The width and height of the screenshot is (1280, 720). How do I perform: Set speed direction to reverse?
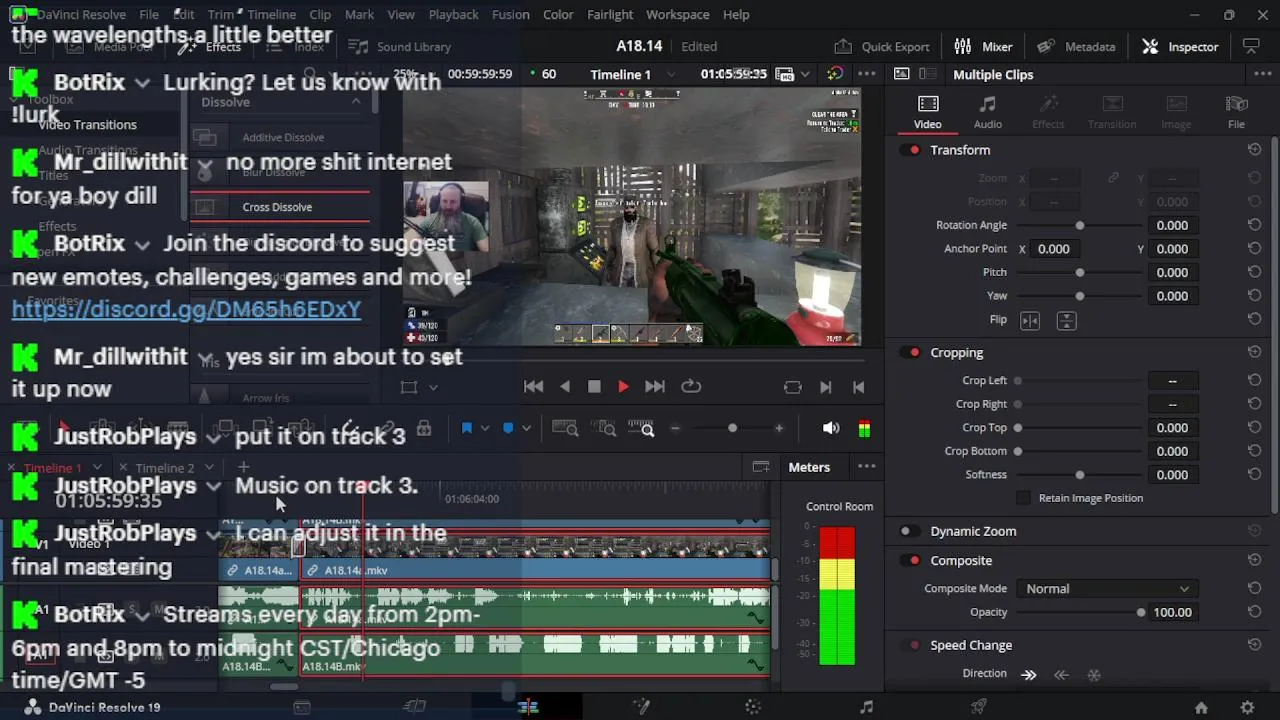(1062, 675)
